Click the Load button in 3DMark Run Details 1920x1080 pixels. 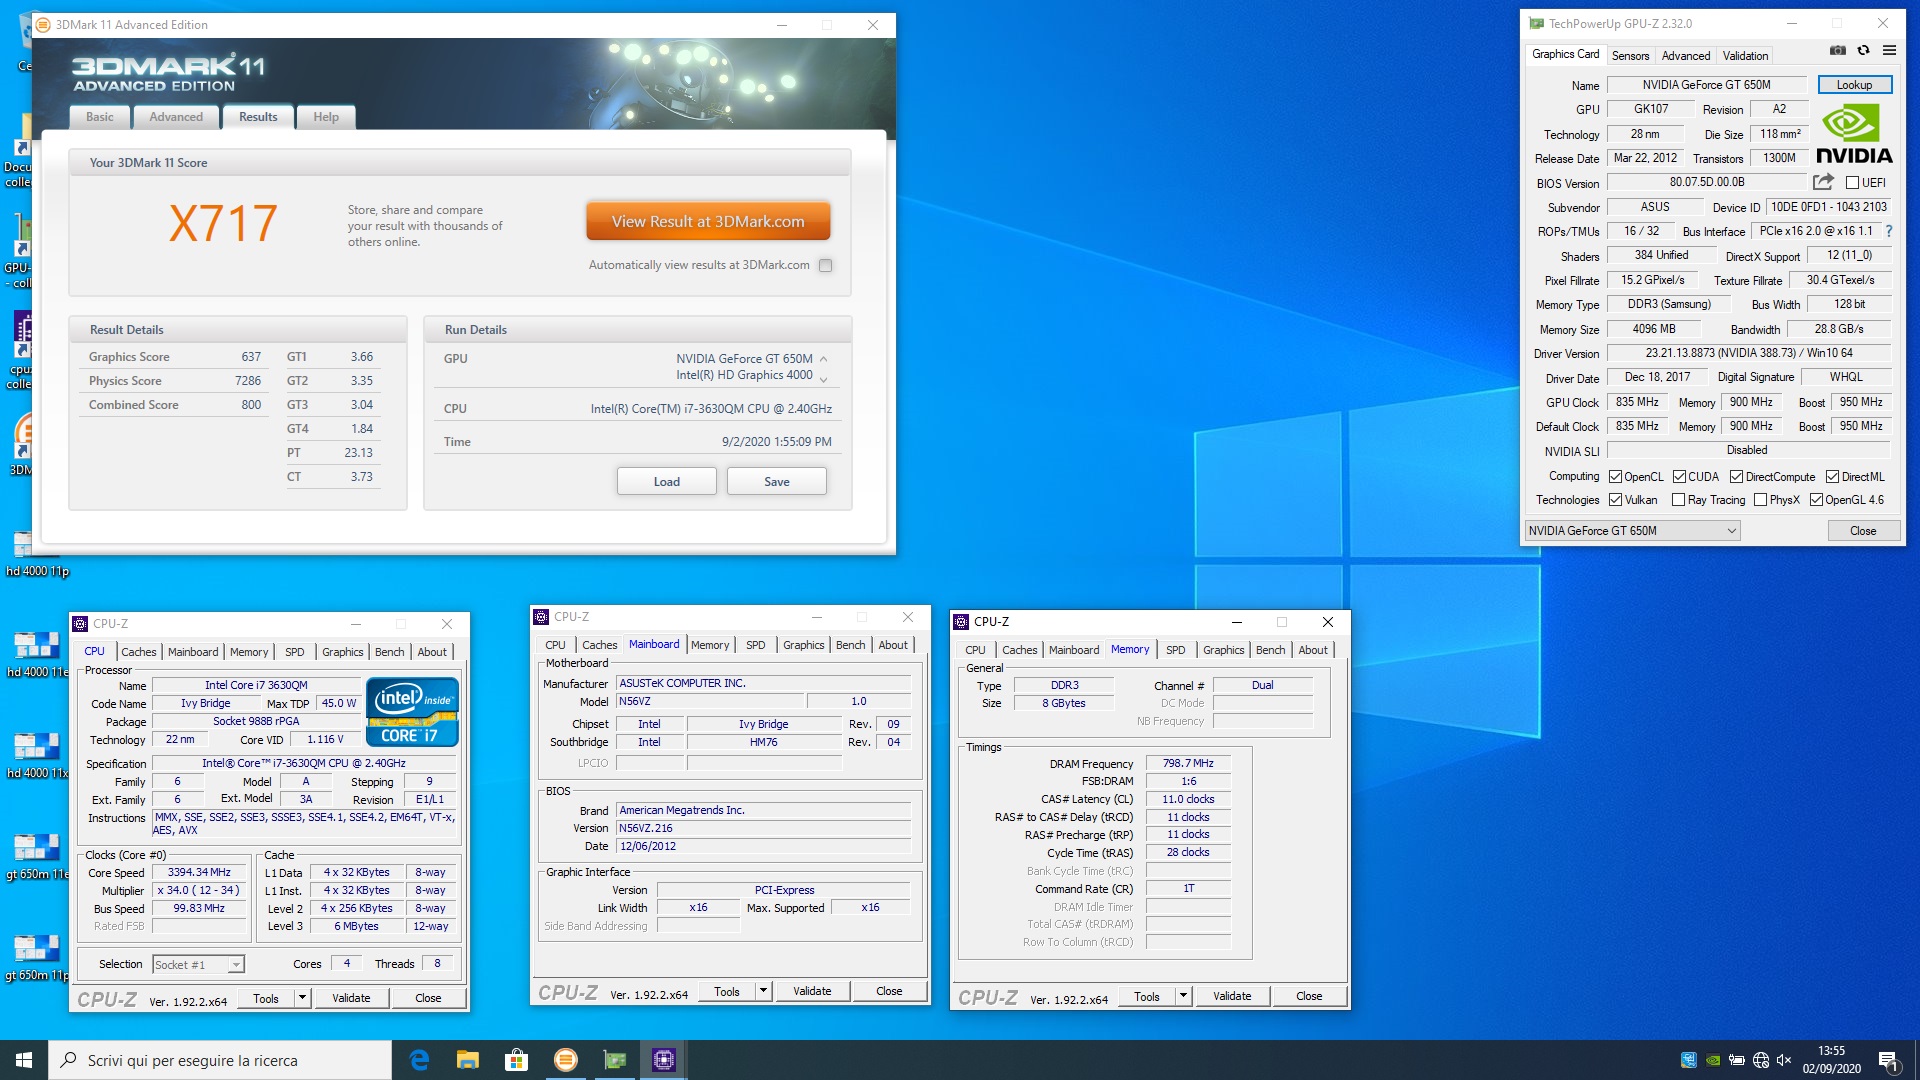click(667, 481)
